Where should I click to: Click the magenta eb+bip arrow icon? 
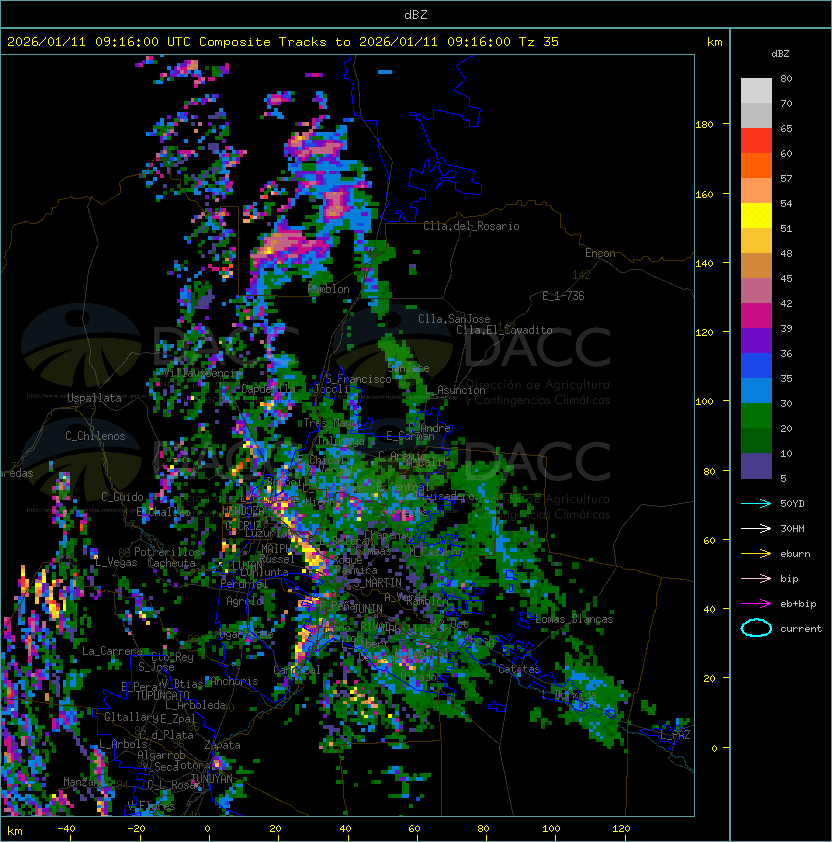(x=756, y=604)
